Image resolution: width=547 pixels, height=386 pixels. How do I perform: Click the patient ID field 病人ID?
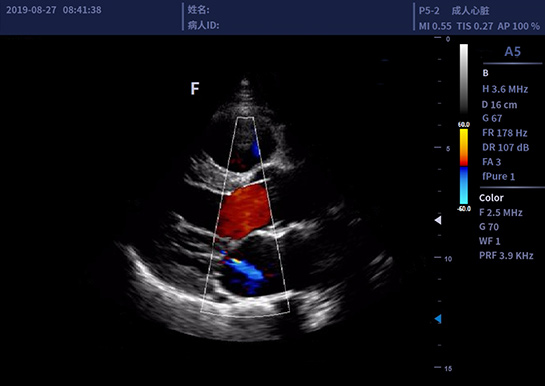point(203,25)
